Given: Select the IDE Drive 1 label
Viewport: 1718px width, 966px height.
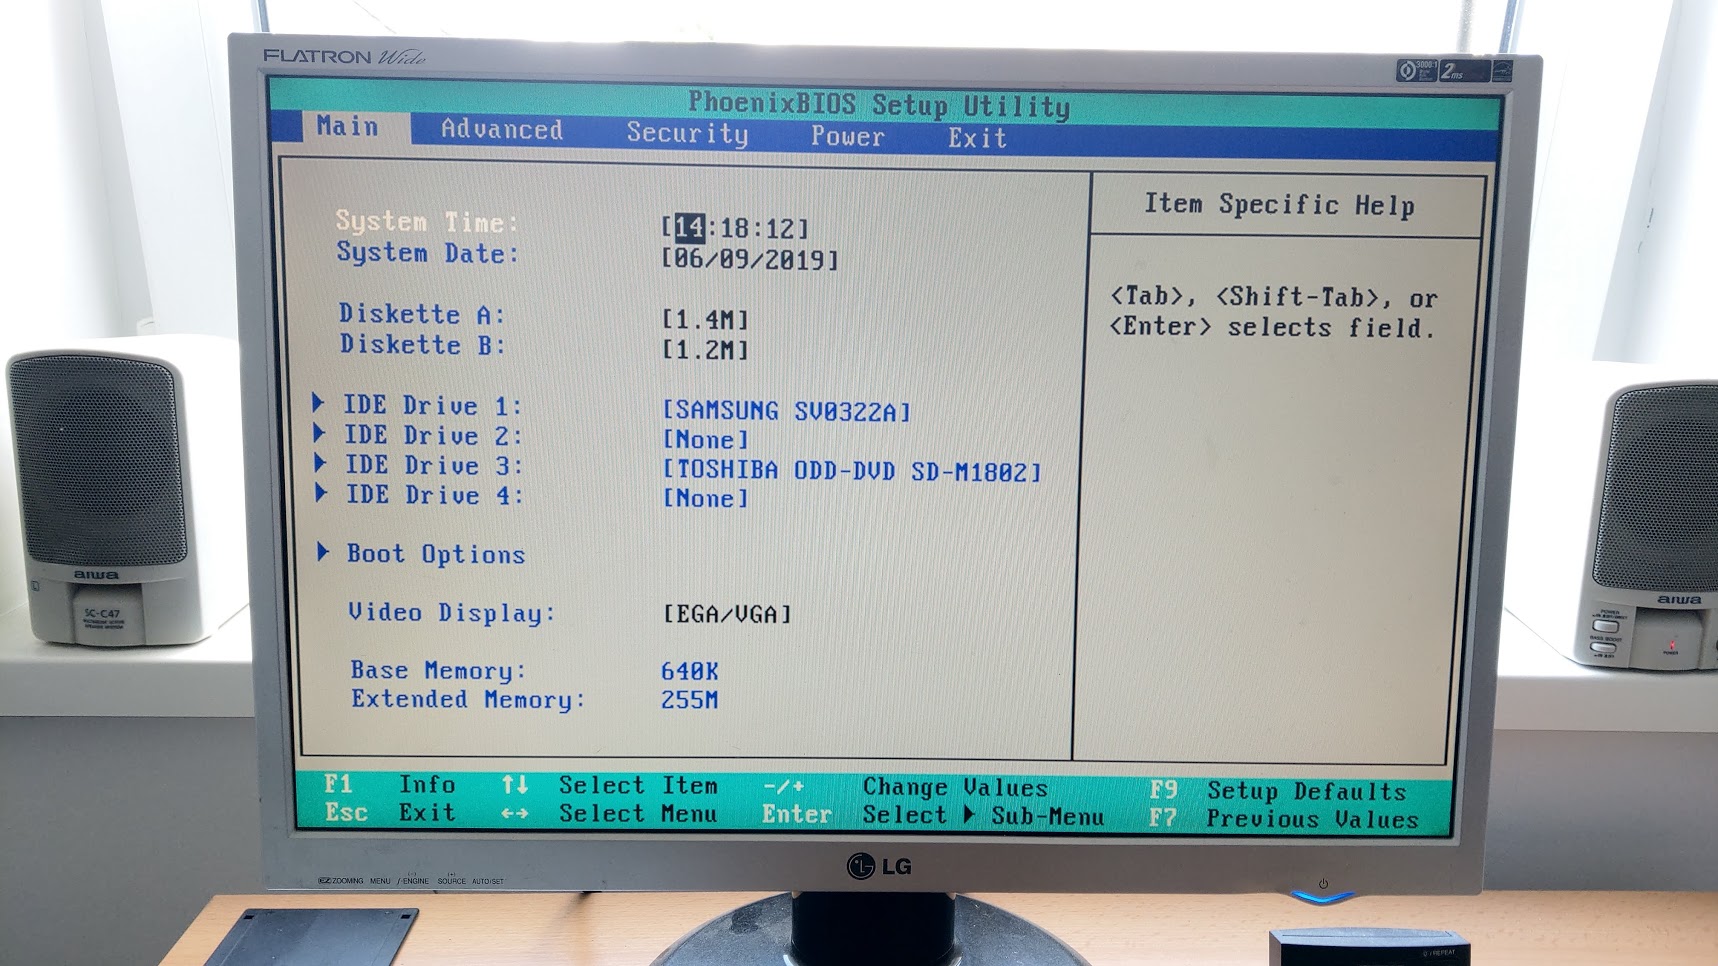Looking at the screenshot, I should point(432,406).
